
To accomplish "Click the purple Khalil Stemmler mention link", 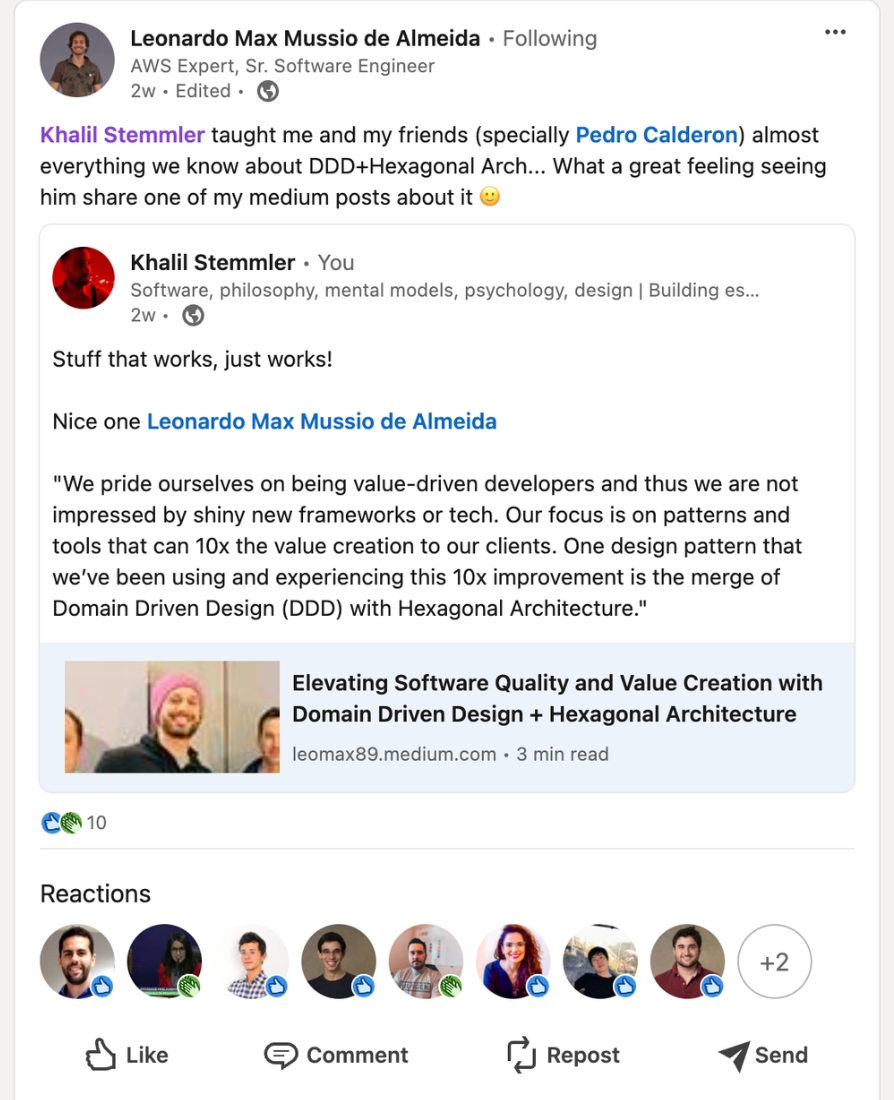I will [x=122, y=135].
